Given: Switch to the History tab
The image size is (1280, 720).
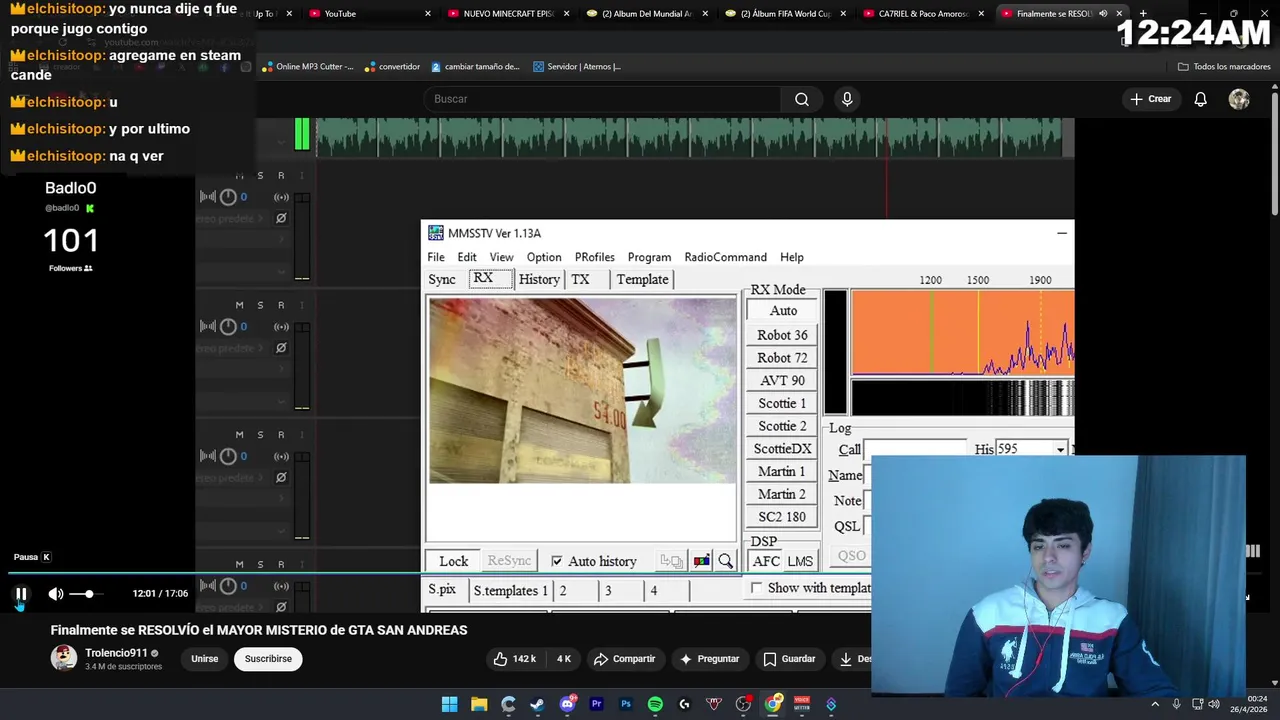Looking at the screenshot, I should (x=539, y=280).
